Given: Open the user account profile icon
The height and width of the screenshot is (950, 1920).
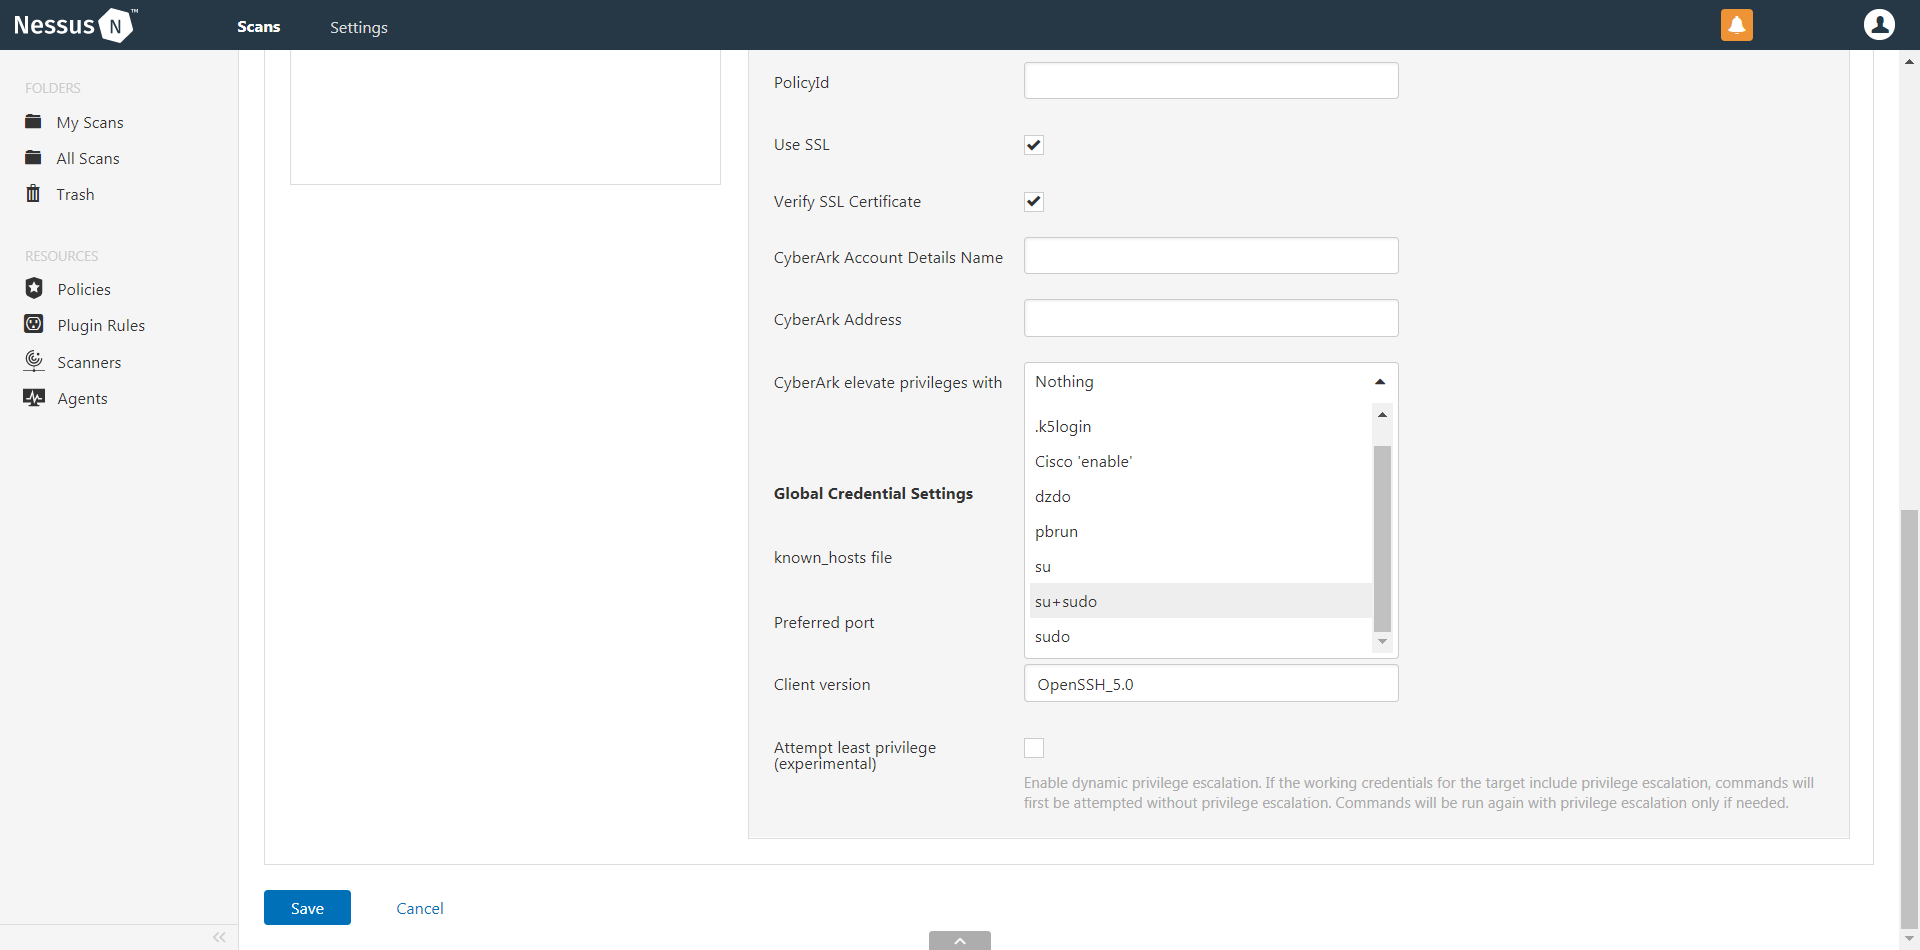Looking at the screenshot, I should click(1879, 25).
